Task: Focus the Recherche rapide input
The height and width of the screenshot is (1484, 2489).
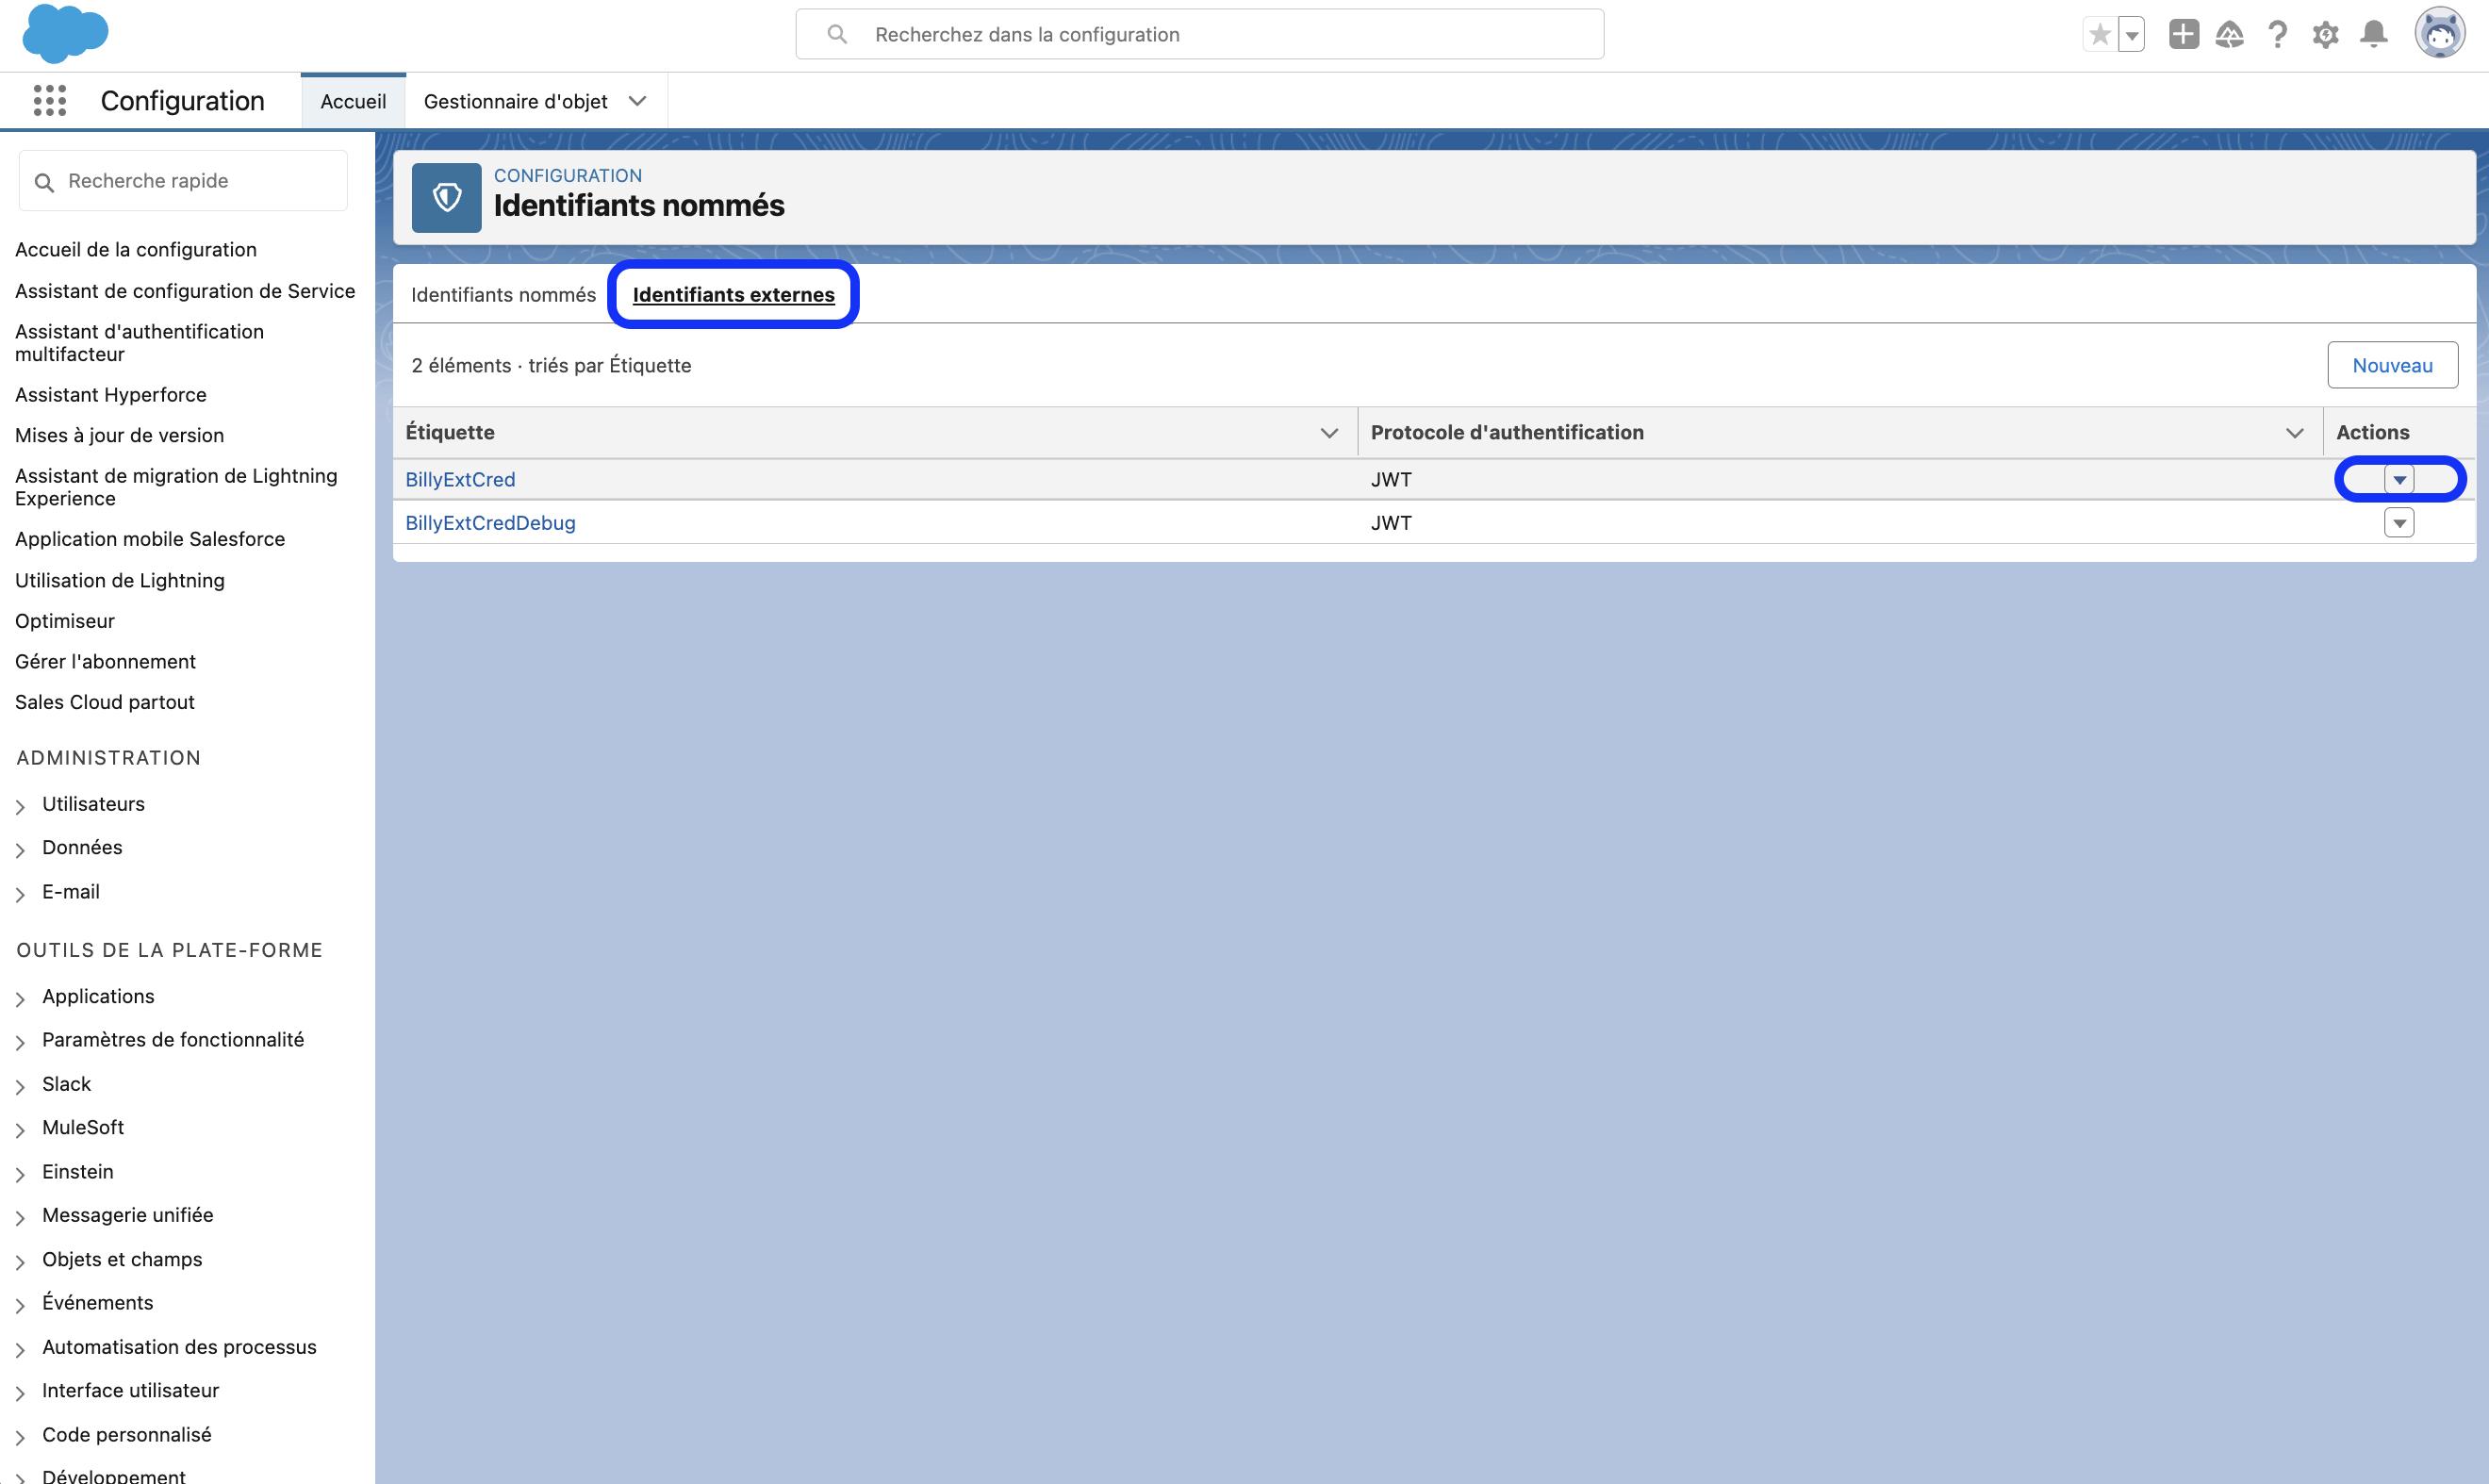Action: click(x=184, y=181)
